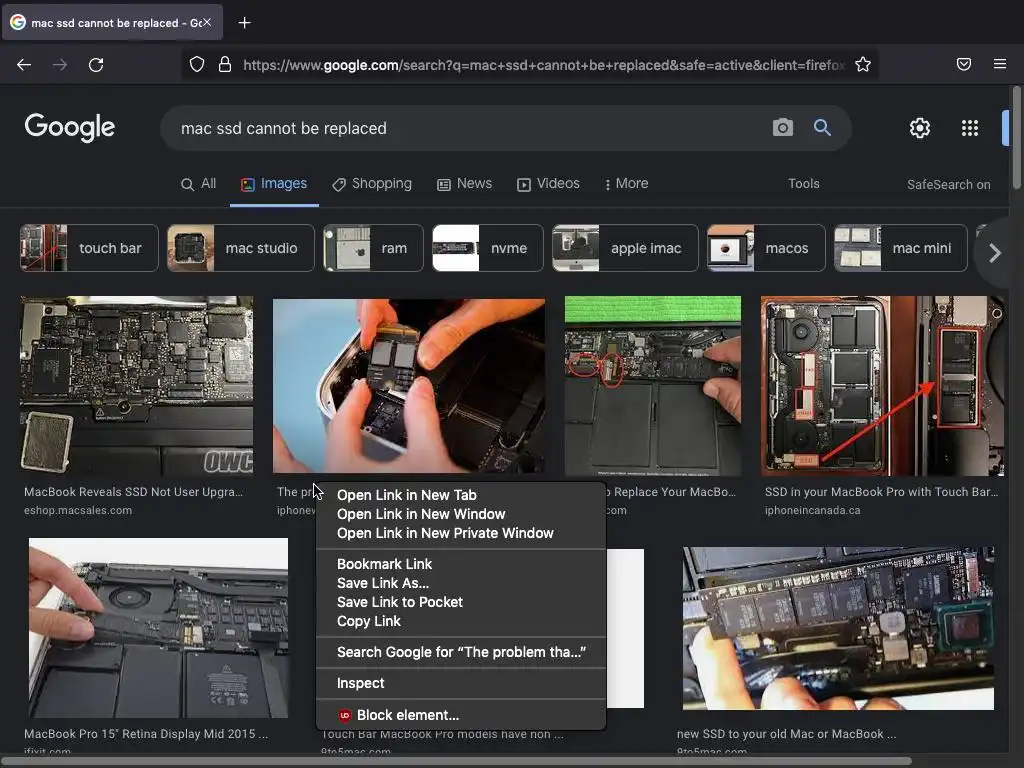Choose Search Google for "The problem tha..."
1024x768 pixels.
coord(461,652)
